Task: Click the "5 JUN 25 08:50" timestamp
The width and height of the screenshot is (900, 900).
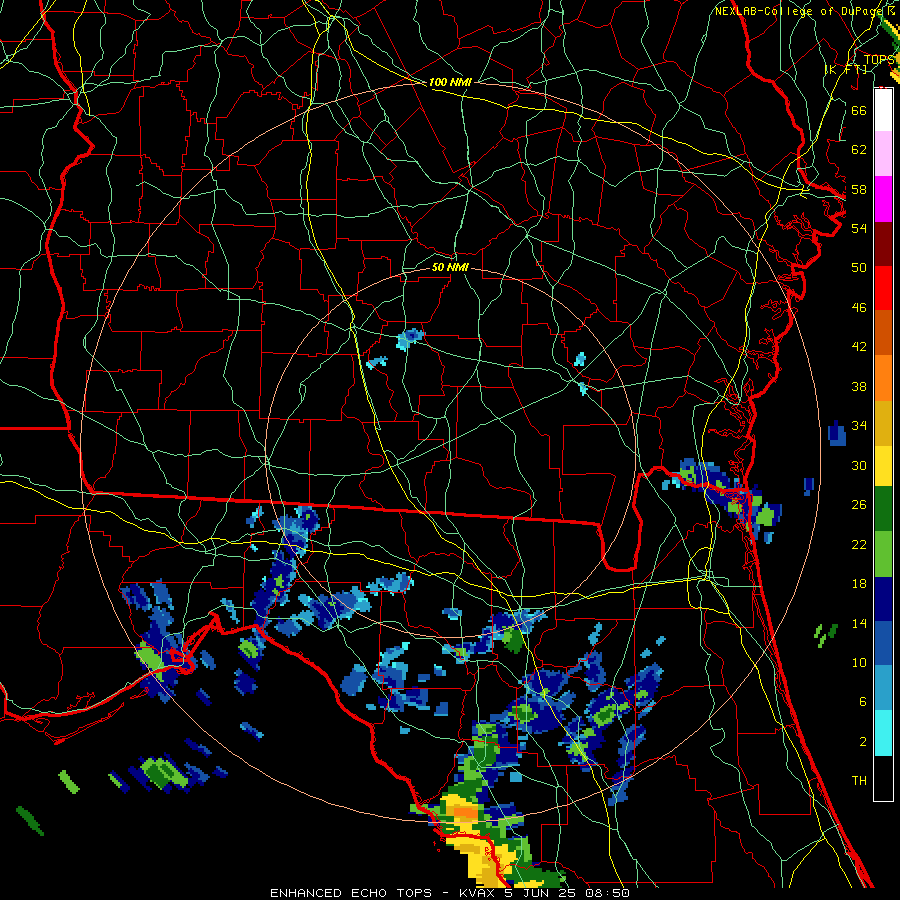Action: pyautogui.click(x=567, y=893)
